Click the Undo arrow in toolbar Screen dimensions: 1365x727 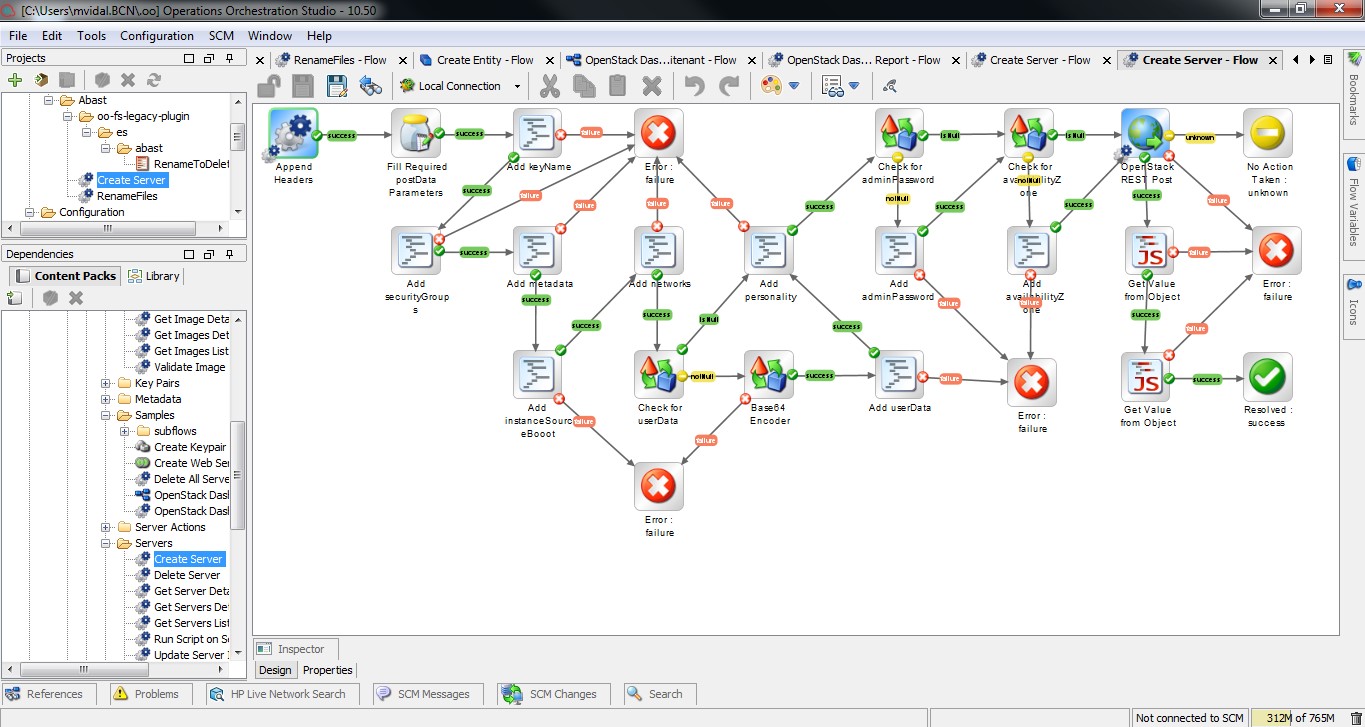coord(694,86)
